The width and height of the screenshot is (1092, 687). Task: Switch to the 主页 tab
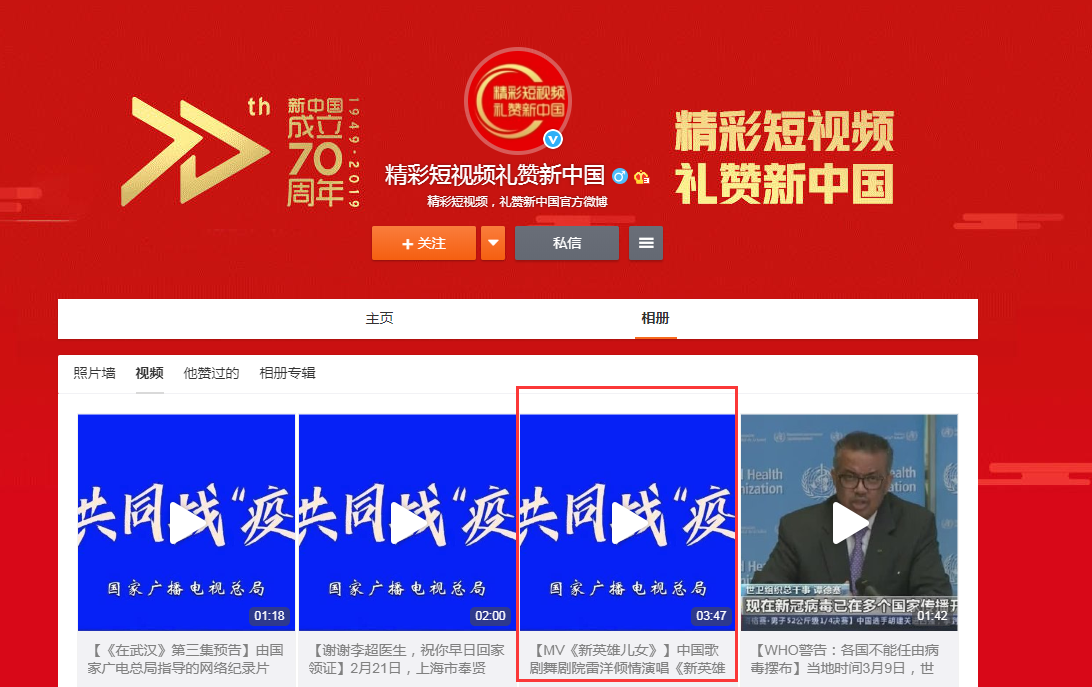(x=380, y=319)
